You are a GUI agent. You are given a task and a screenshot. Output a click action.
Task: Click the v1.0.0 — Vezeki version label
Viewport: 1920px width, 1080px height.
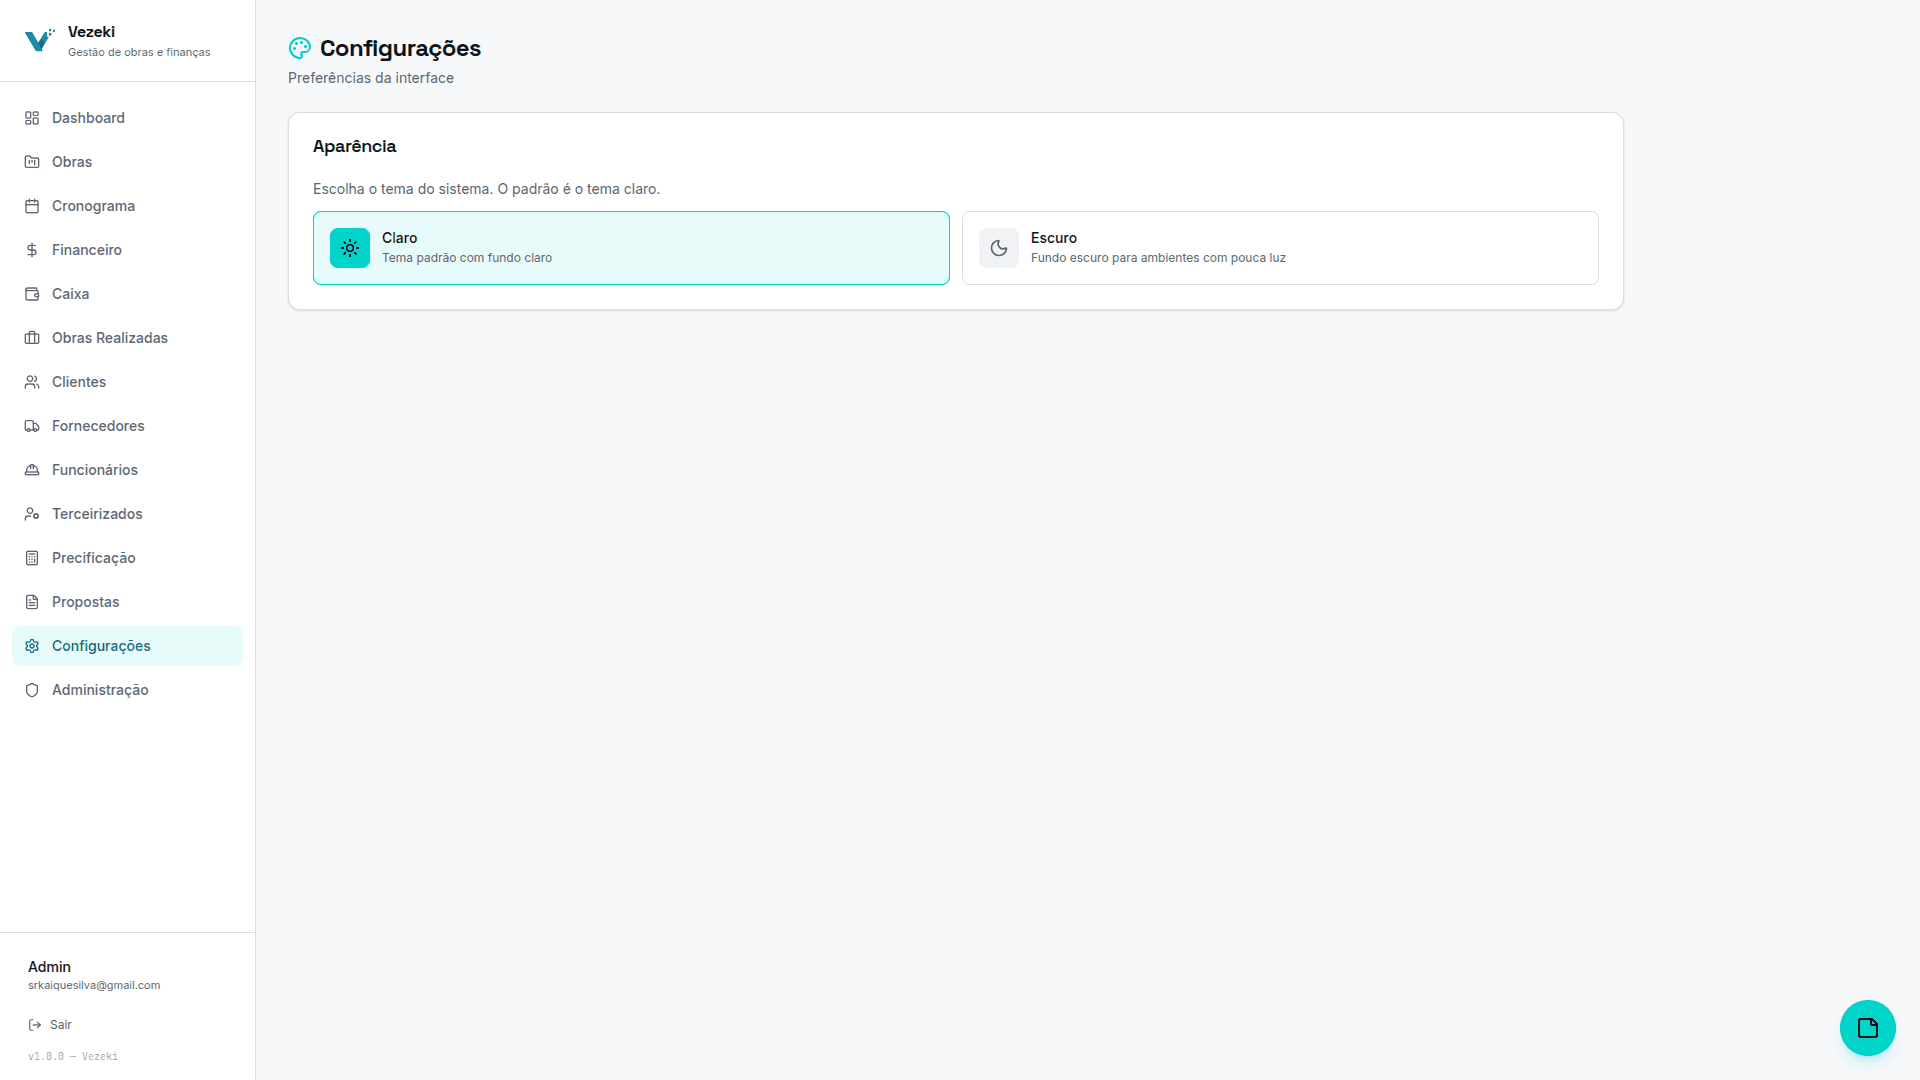click(73, 1057)
